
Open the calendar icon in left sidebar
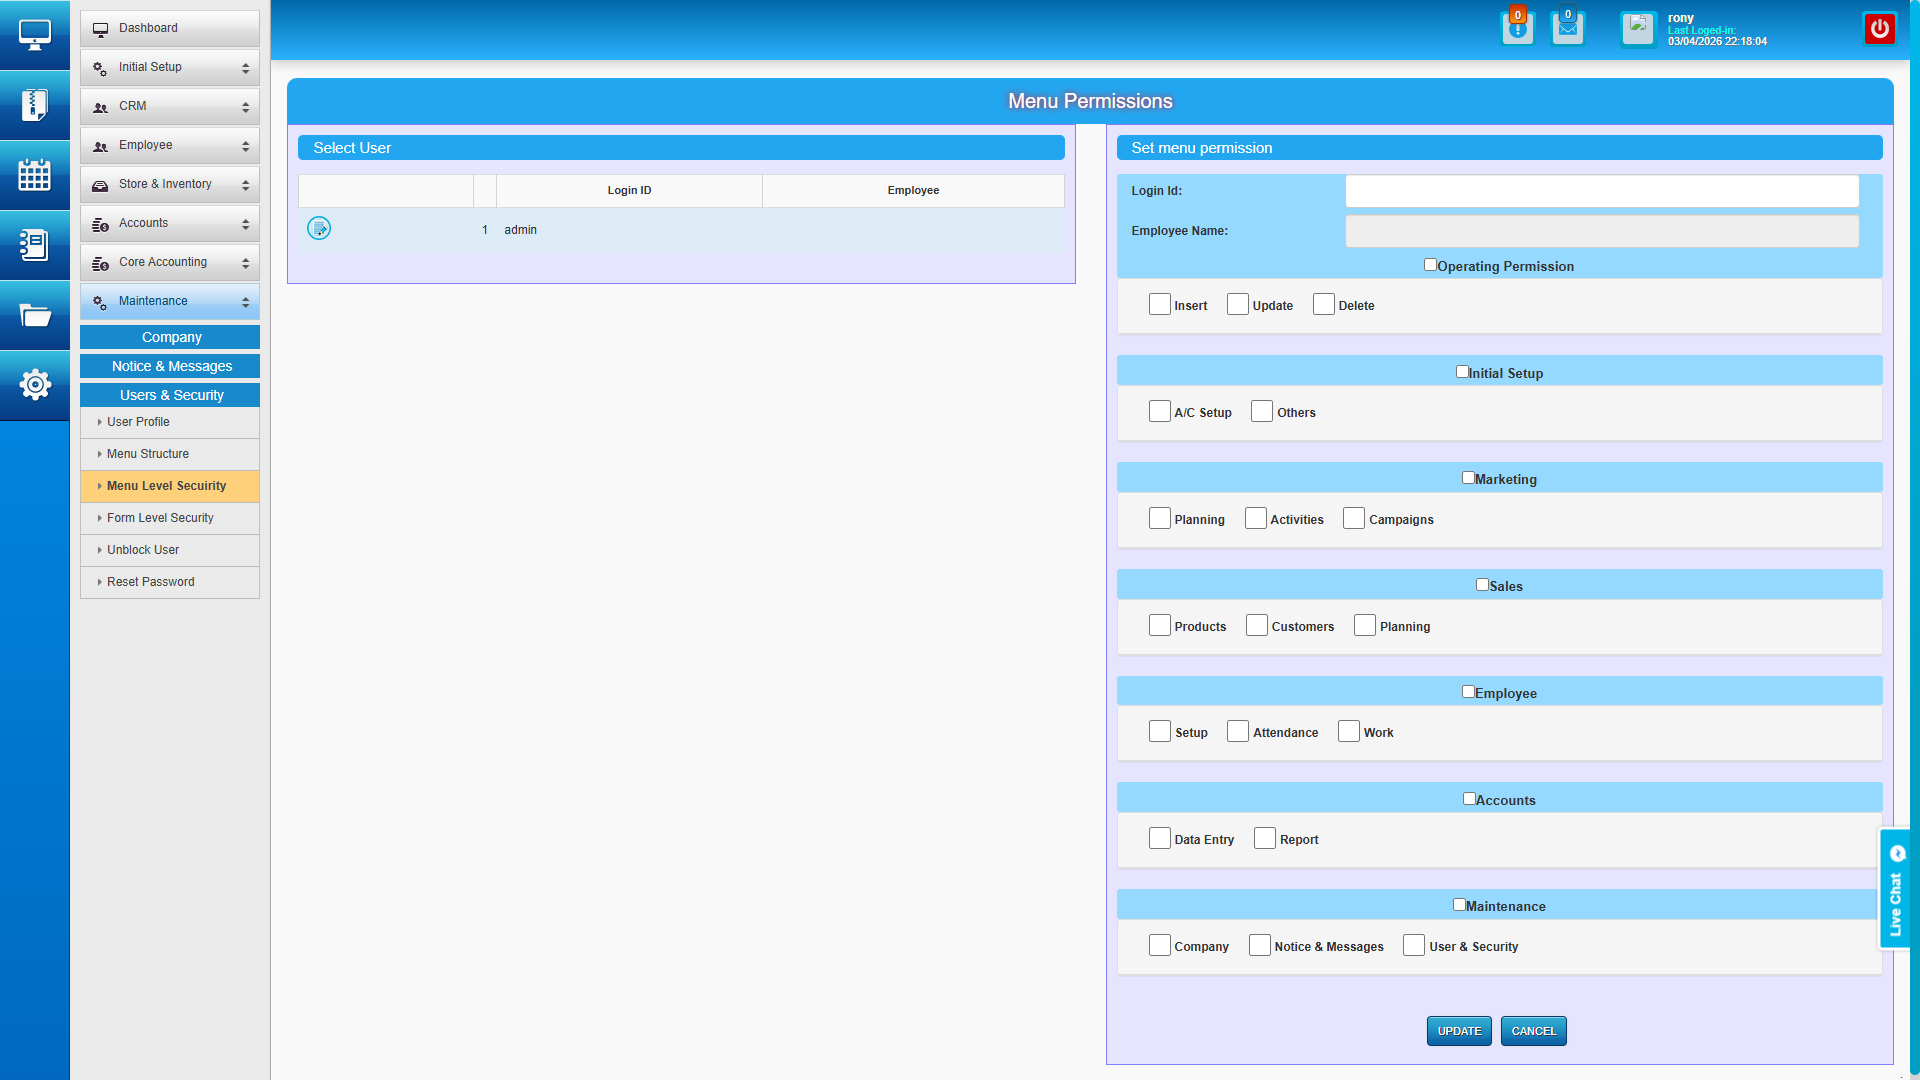coord(34,175)
